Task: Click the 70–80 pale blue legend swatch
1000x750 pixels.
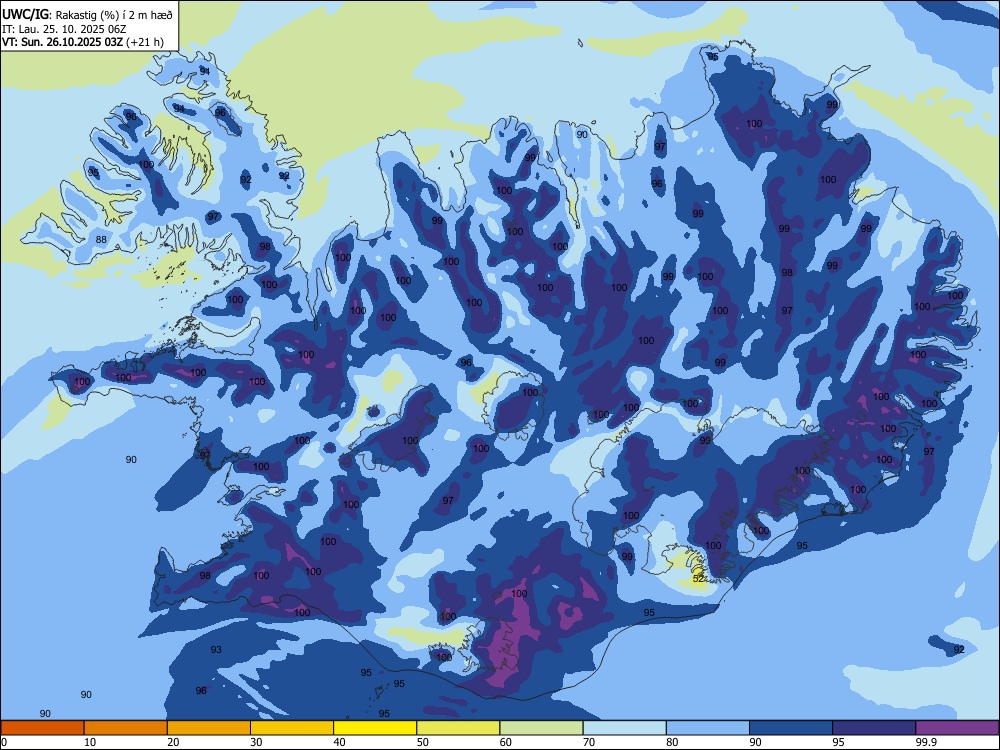Action: pos(624,728)
